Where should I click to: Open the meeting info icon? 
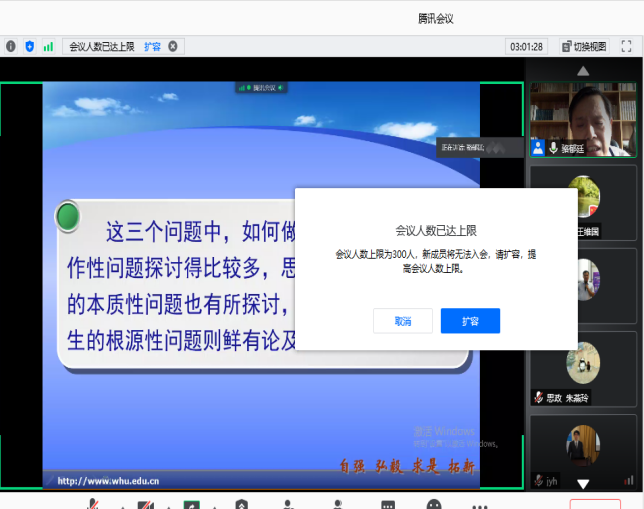pos(11,46)
